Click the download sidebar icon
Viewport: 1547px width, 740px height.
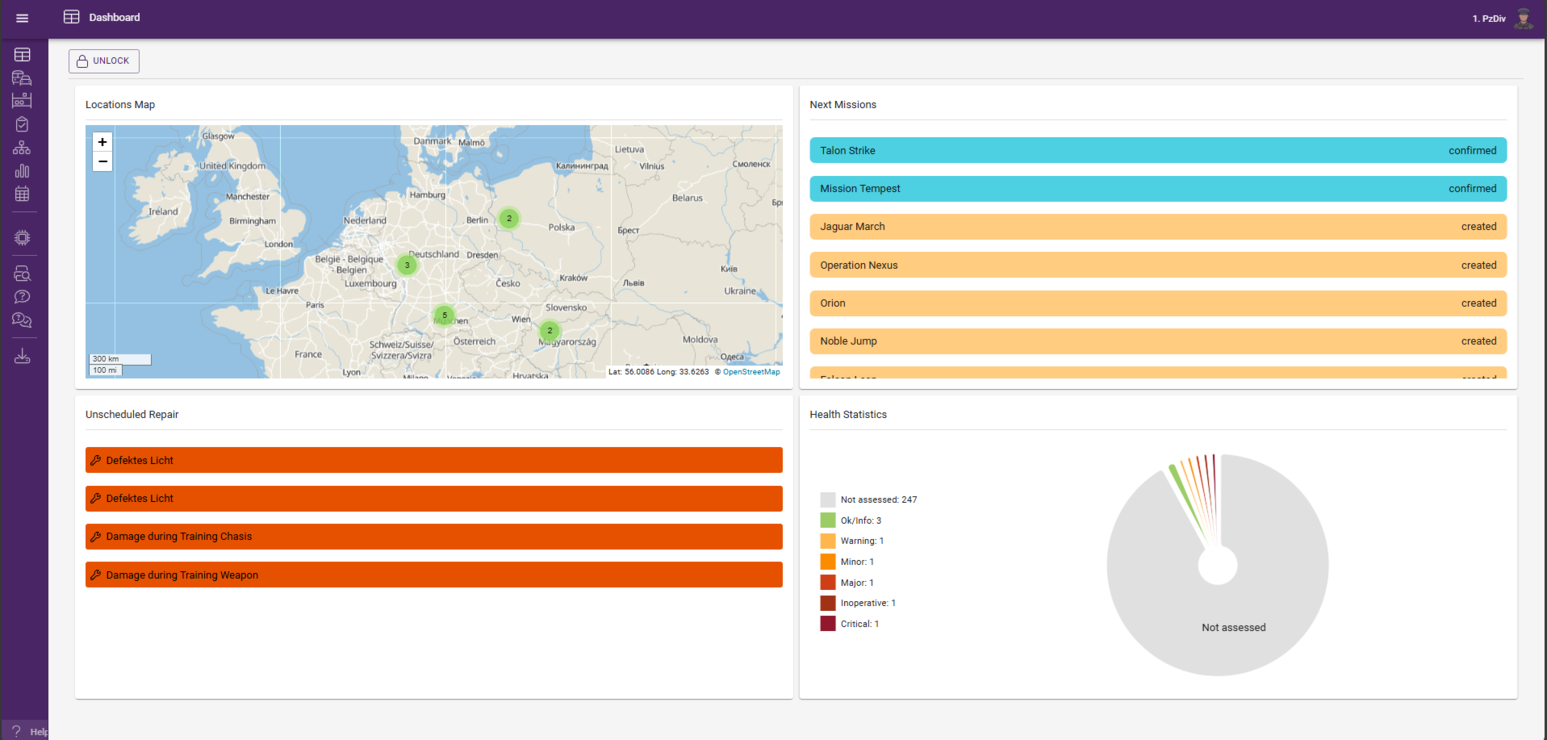22,356
